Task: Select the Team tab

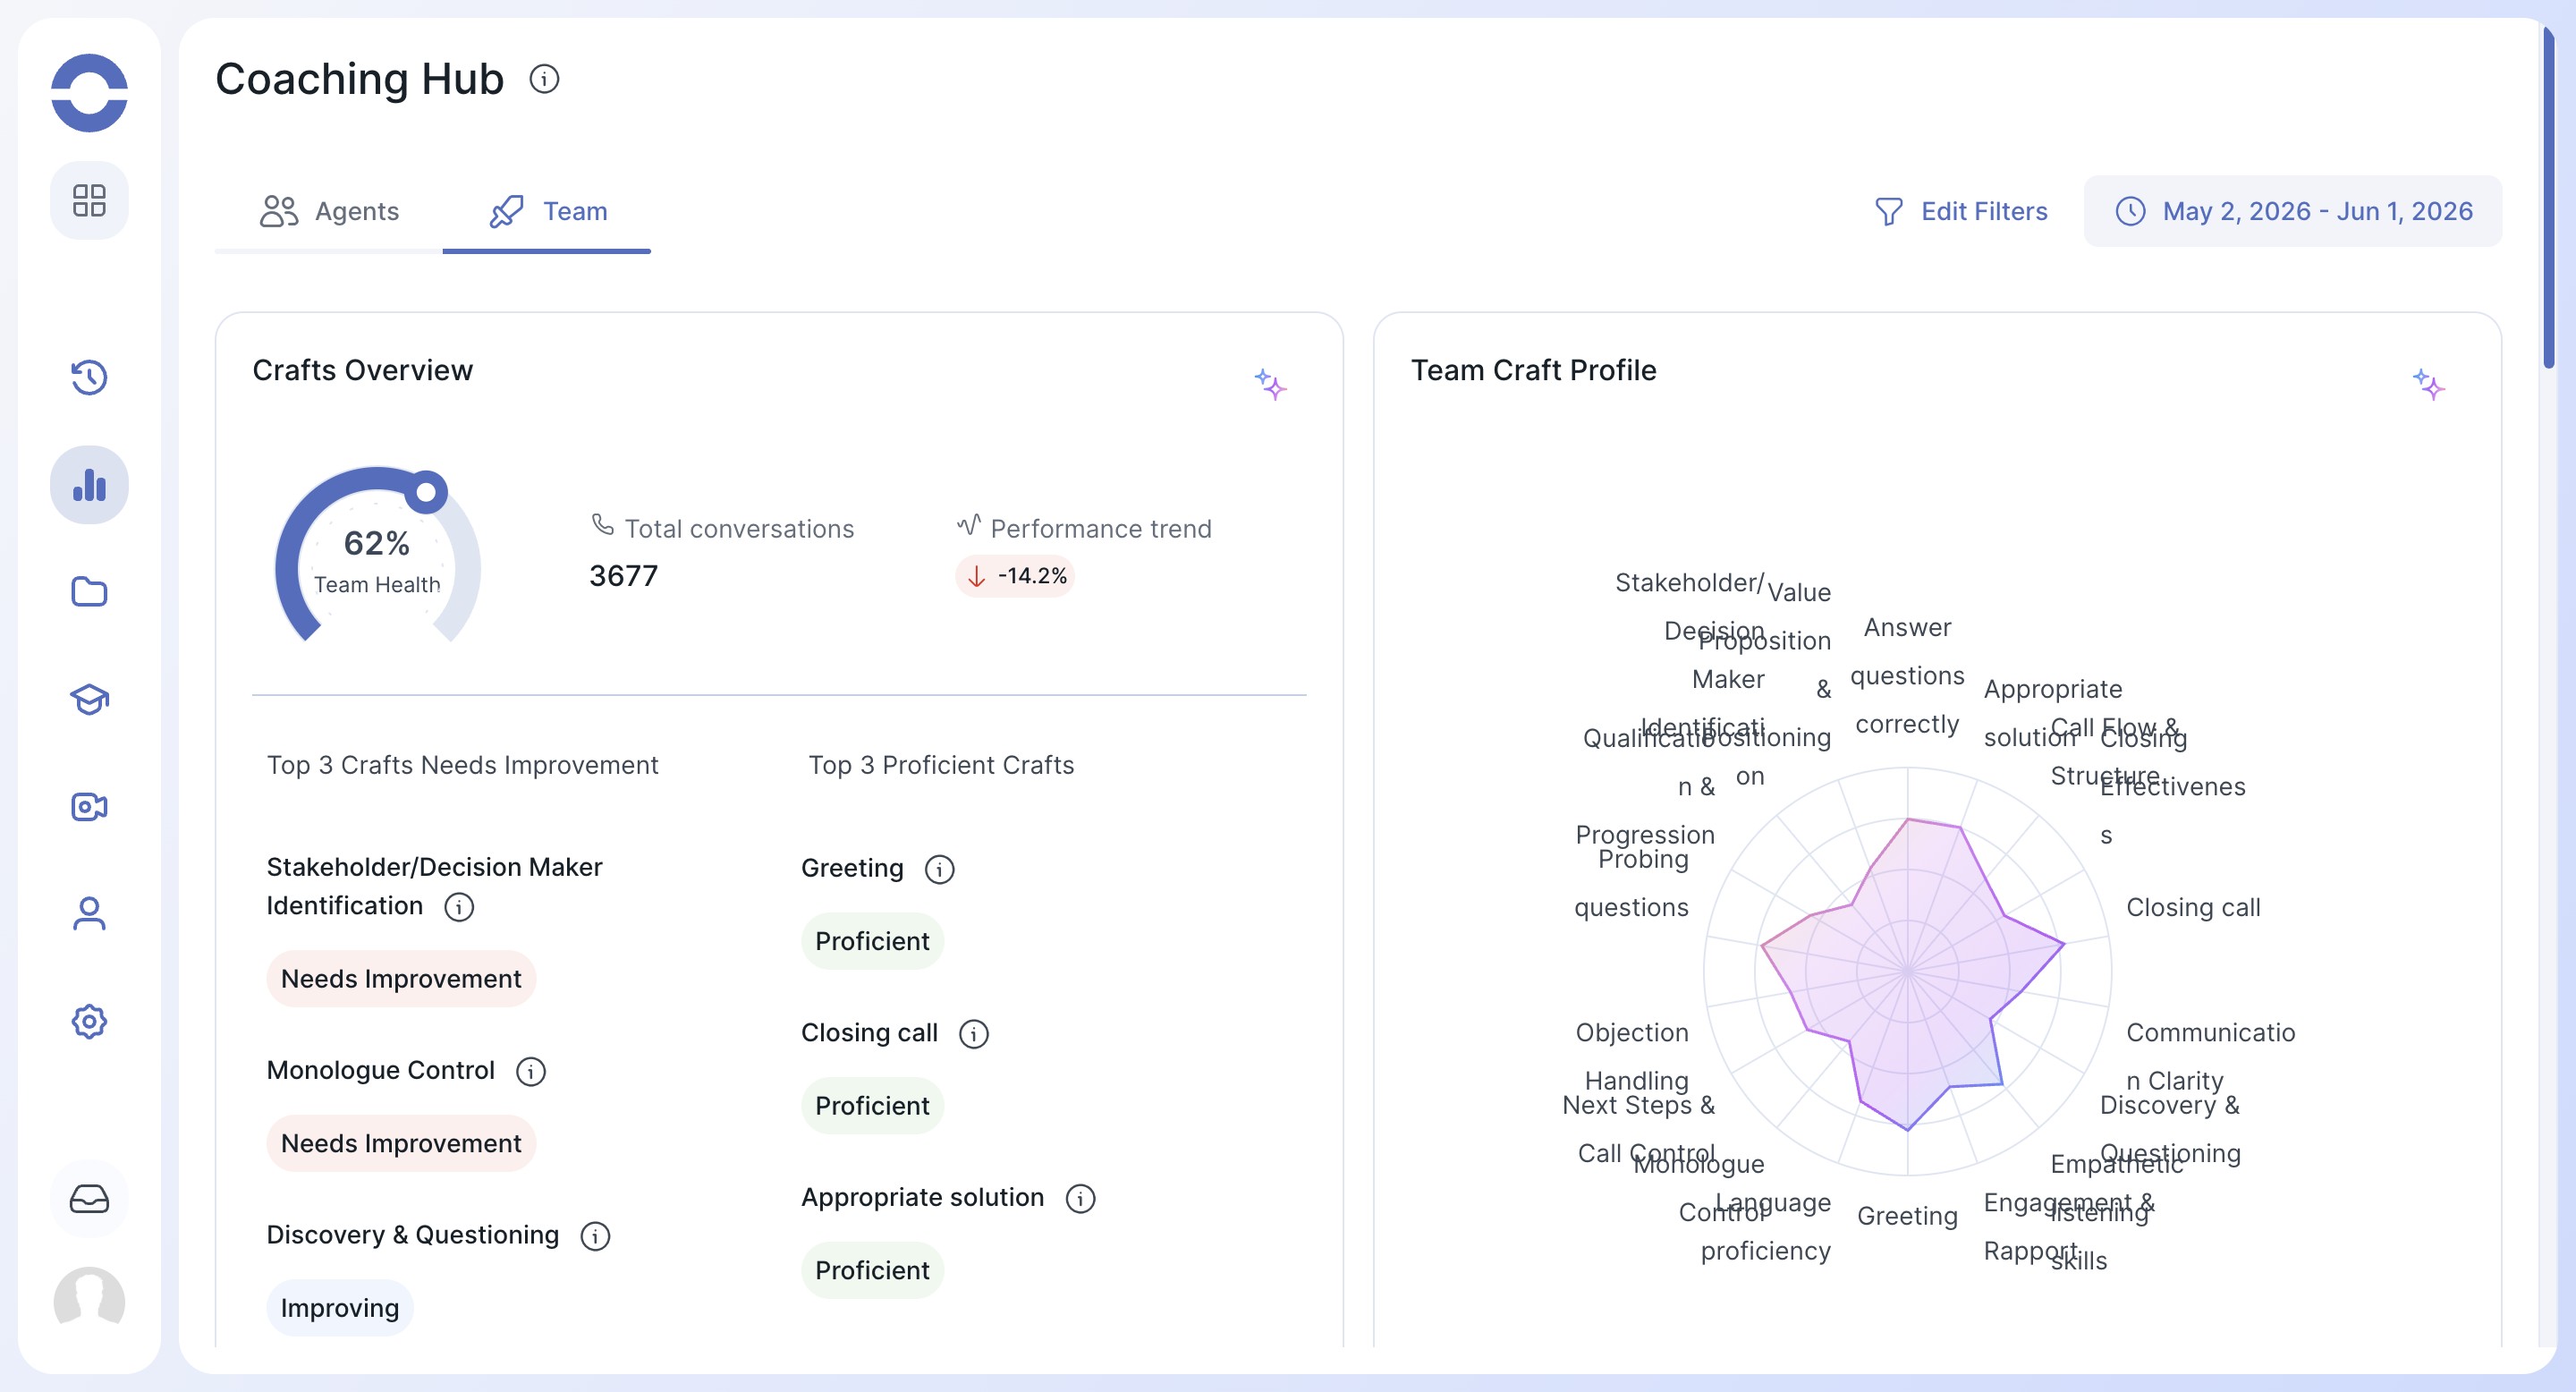Action: click(x=547, y=211)
